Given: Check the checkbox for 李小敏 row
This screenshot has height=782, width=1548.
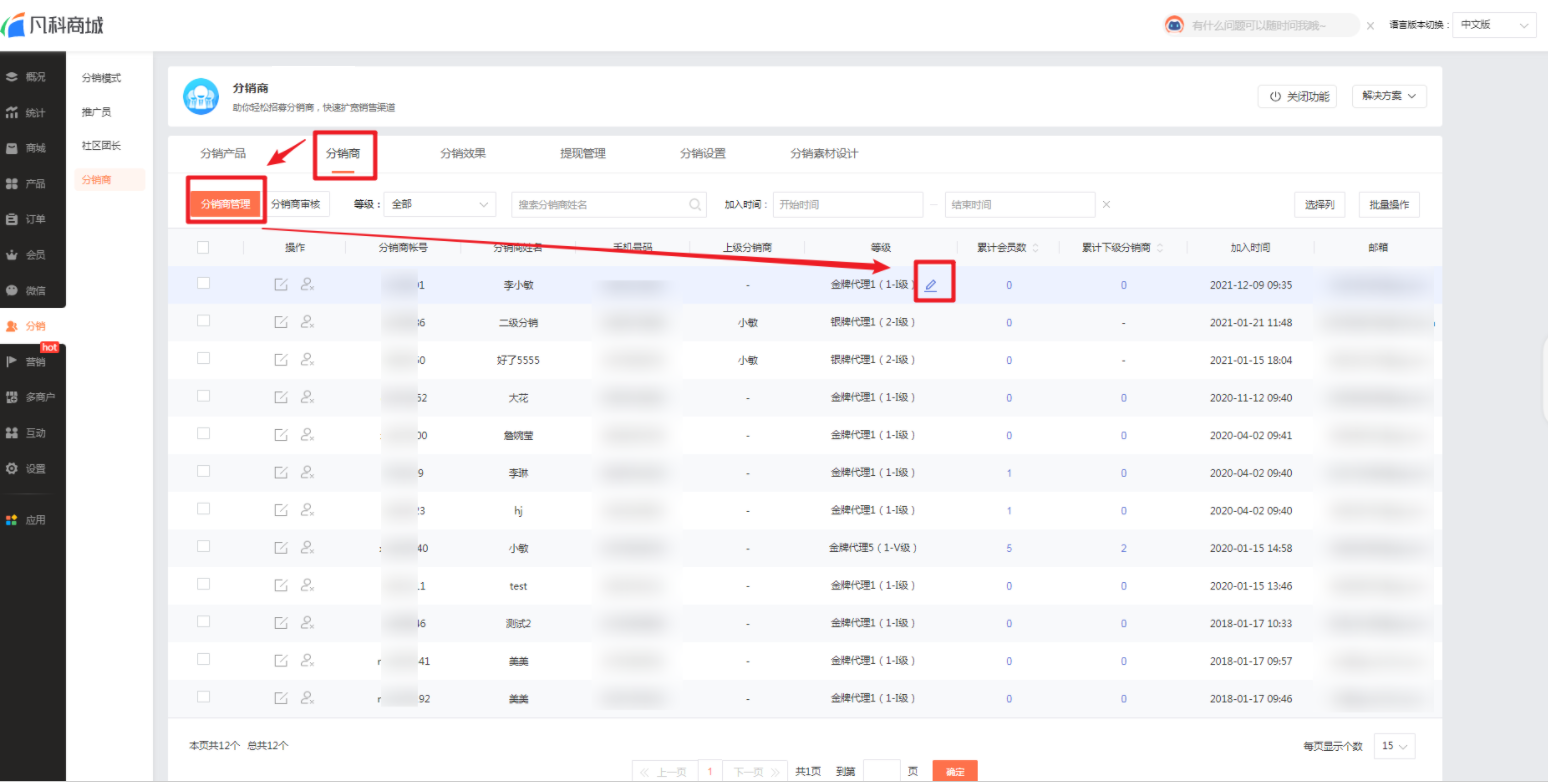Looking at the screenshot, I should tap(203, 284).
